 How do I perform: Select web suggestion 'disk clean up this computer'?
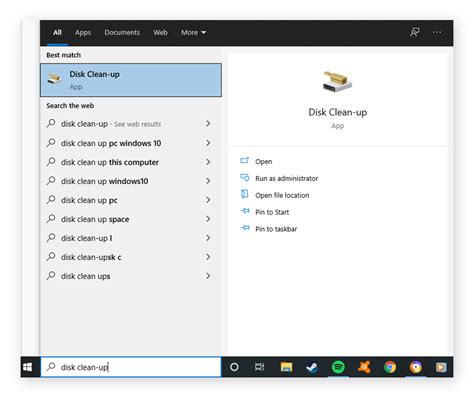pyautogui.click(x=131, y=162)
